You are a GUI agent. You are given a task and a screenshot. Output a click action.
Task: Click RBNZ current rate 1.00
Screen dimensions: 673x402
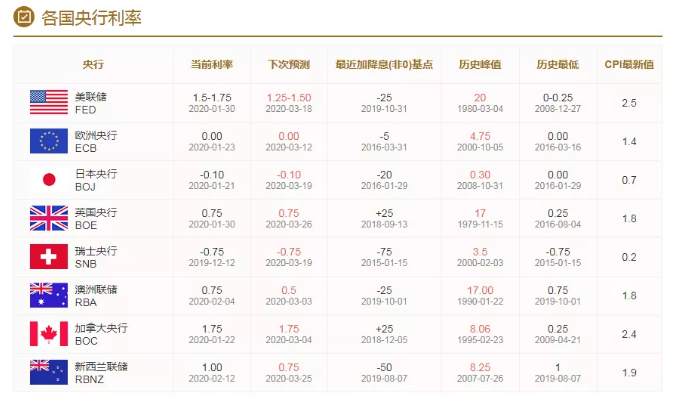point(212,368)
